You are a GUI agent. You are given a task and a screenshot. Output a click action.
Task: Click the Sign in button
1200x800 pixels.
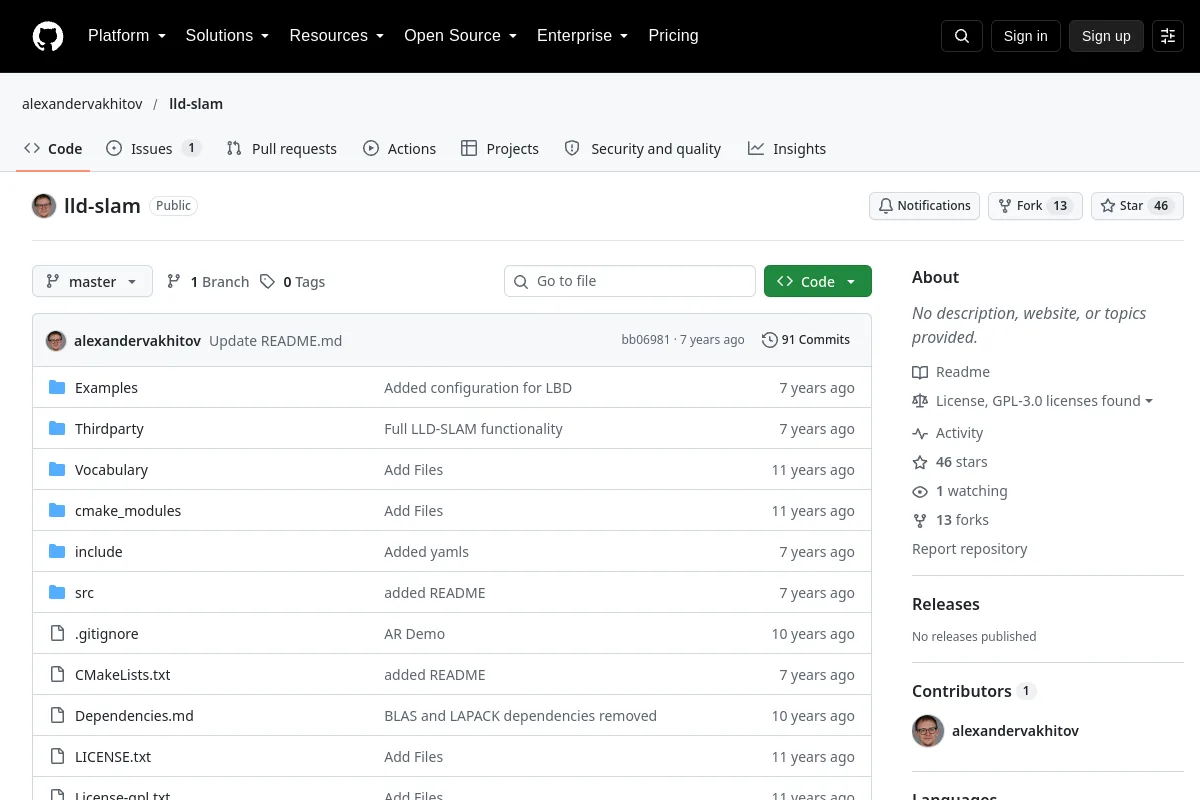click(x=1025, y=36)
